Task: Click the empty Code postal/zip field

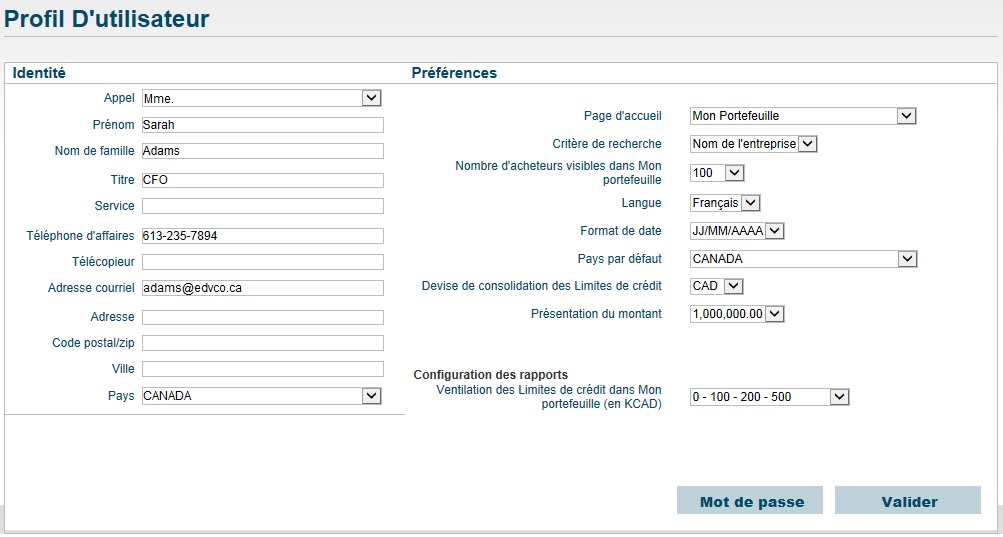Action: pos(263,343)
